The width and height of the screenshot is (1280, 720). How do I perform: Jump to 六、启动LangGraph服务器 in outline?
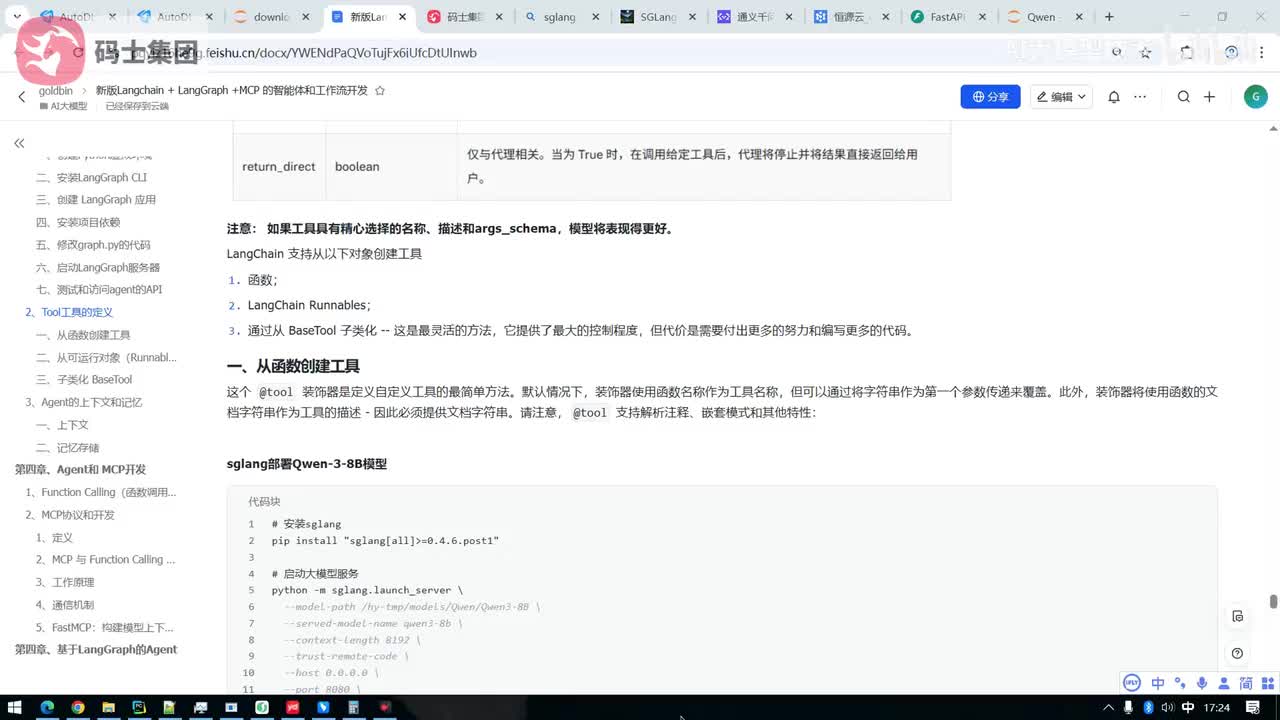click(x=98, y=267)
